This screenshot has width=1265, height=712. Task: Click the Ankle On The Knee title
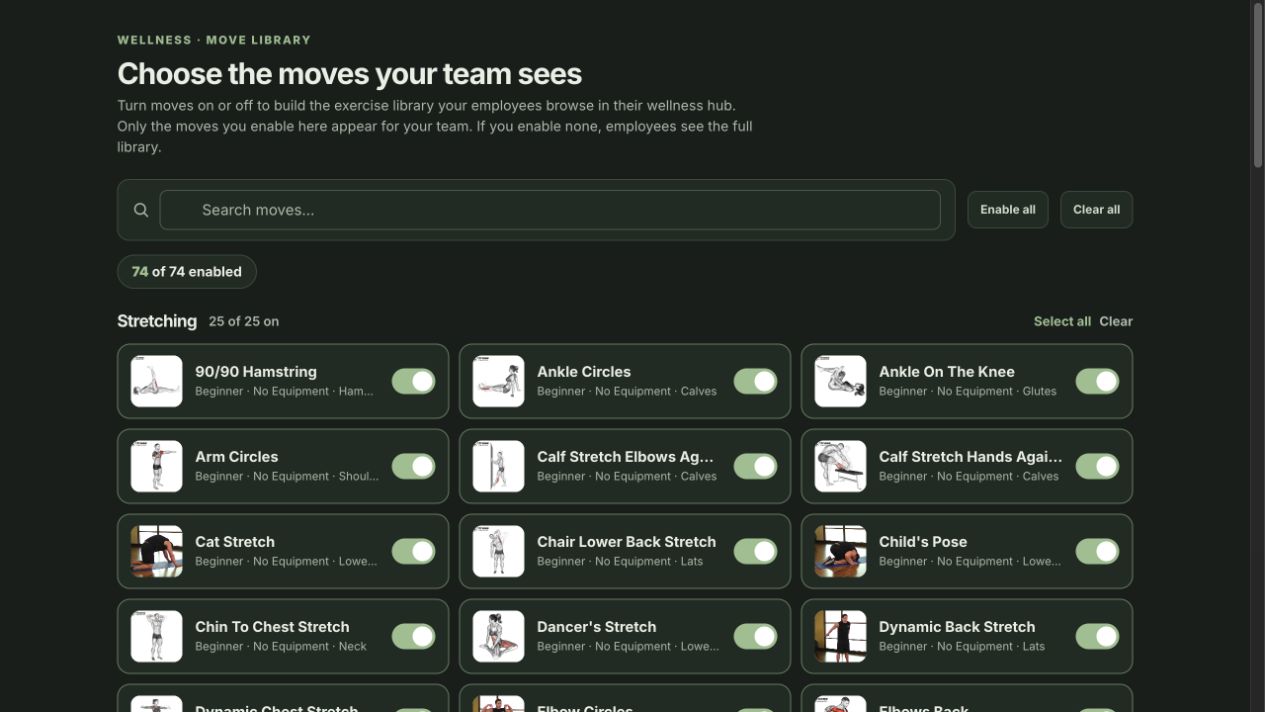point(947,372)
